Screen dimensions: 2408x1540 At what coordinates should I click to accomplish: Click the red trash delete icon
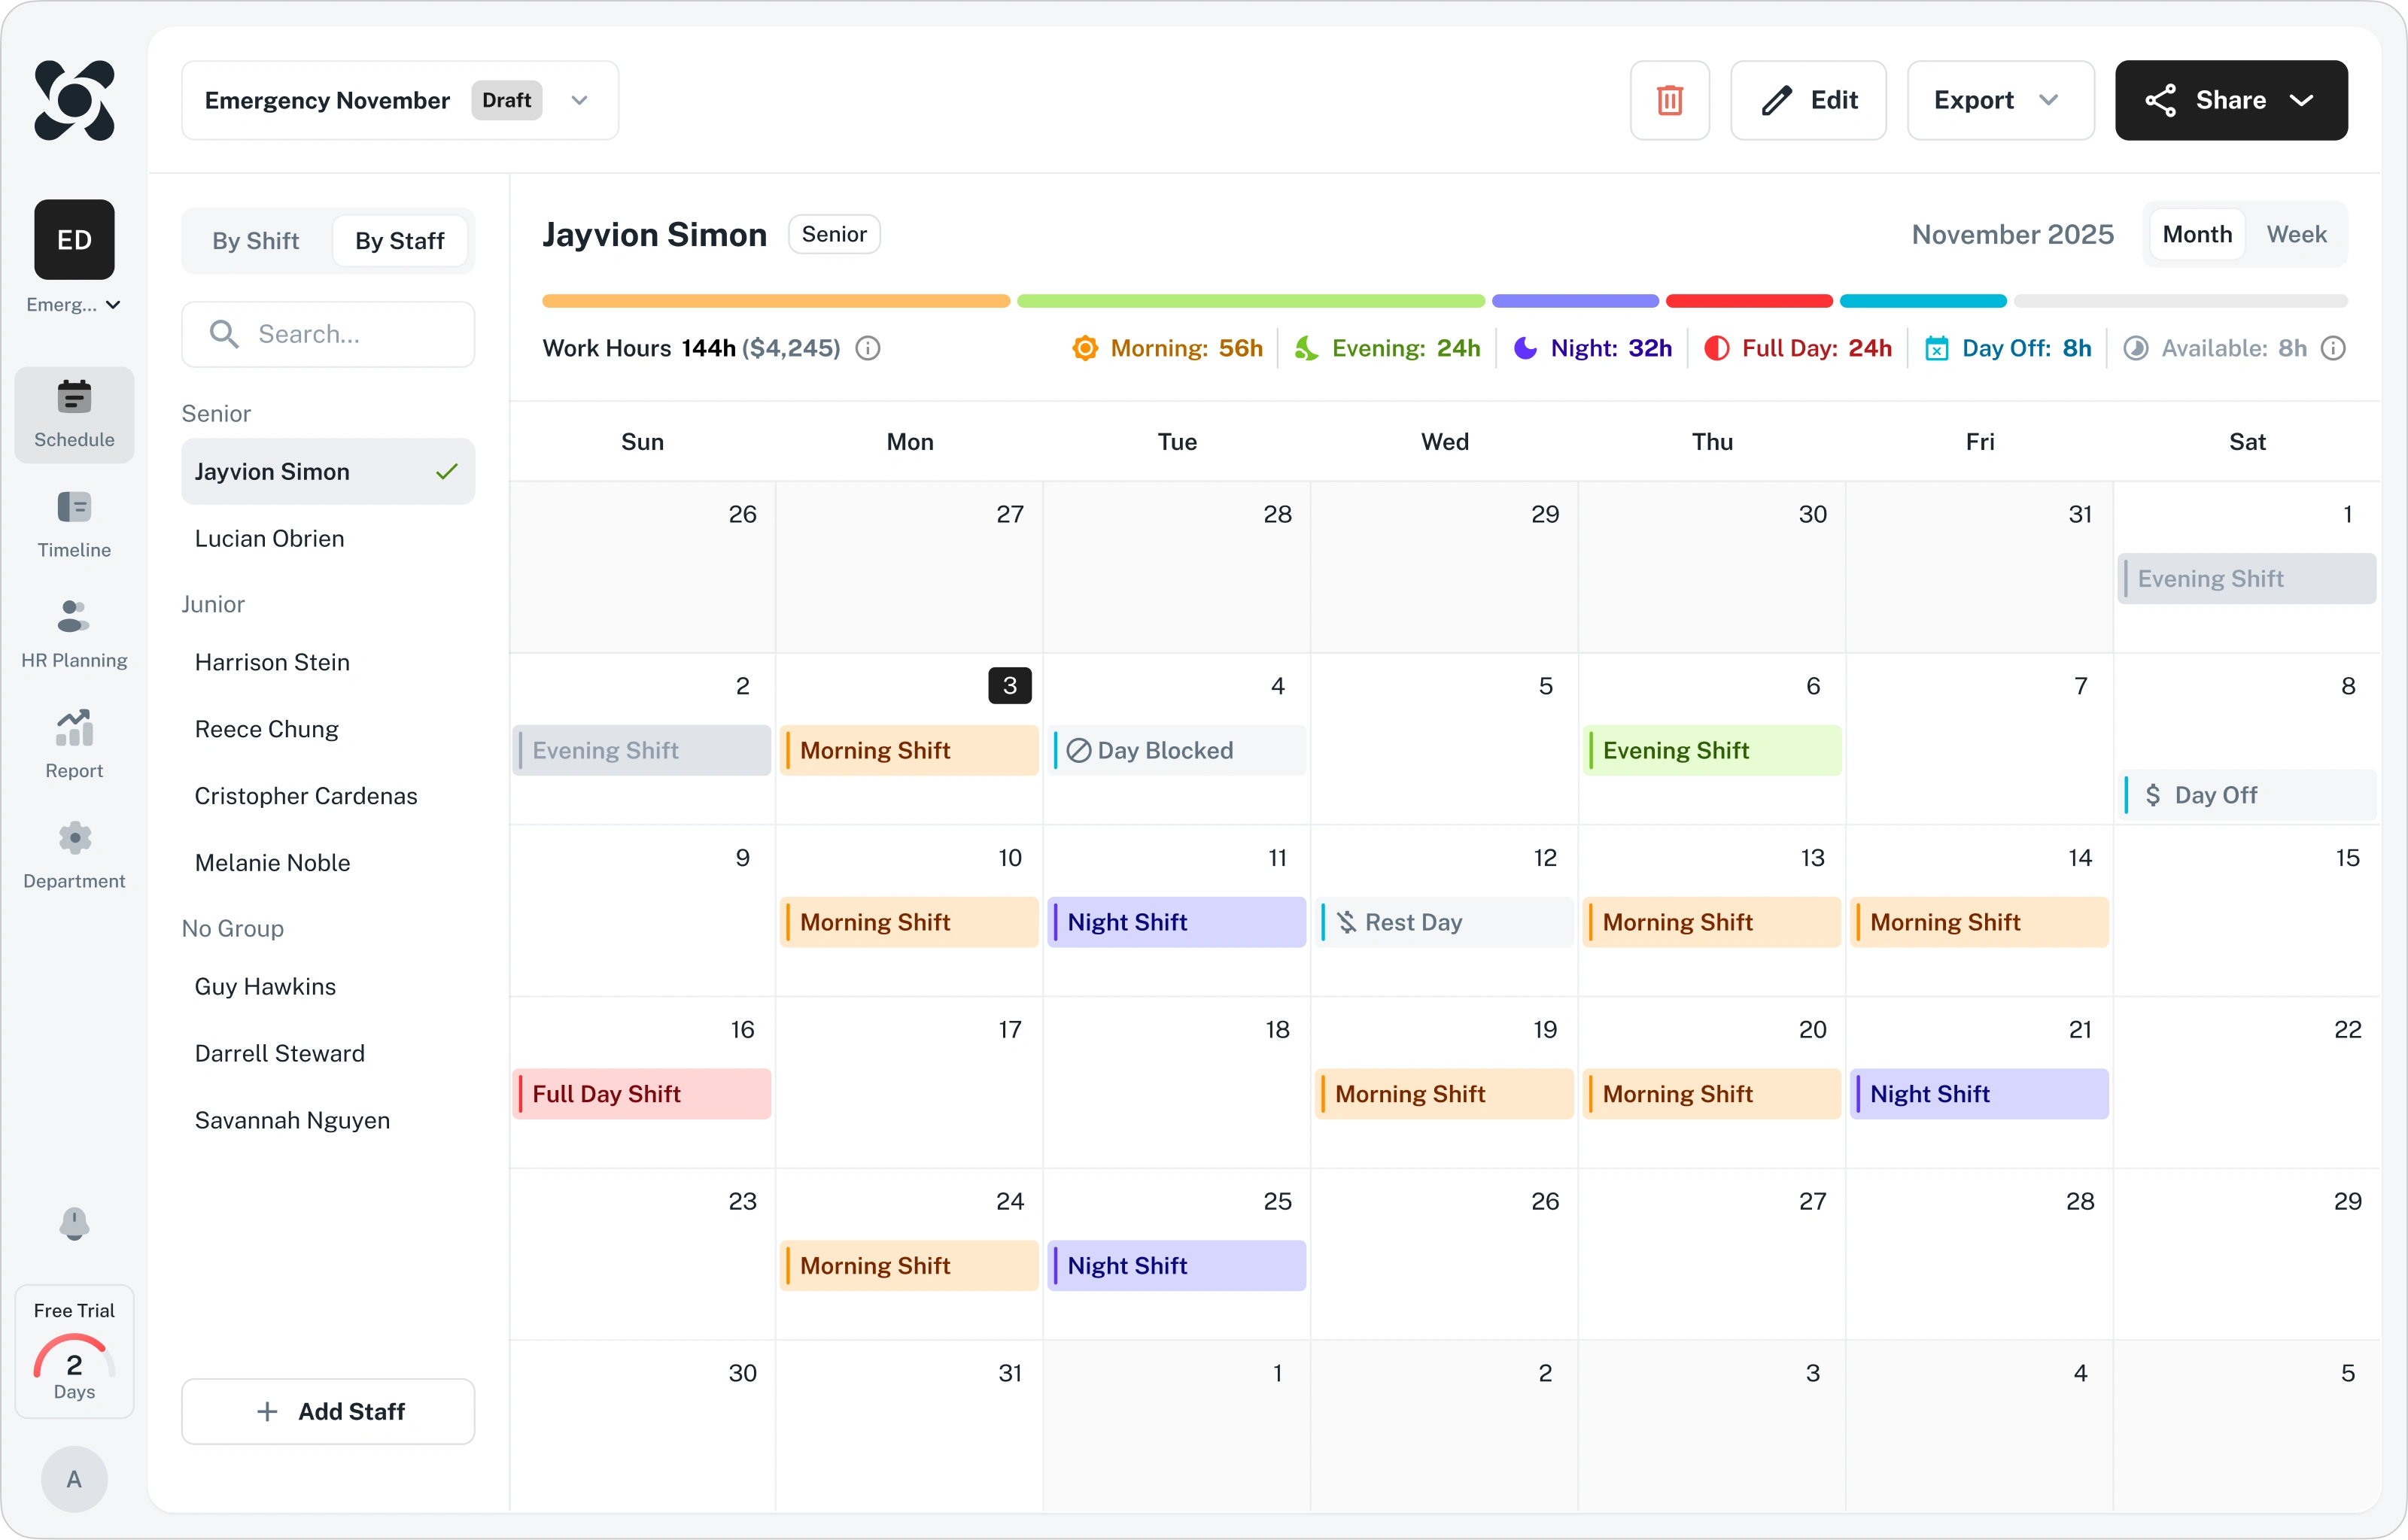click(1669, 100)
